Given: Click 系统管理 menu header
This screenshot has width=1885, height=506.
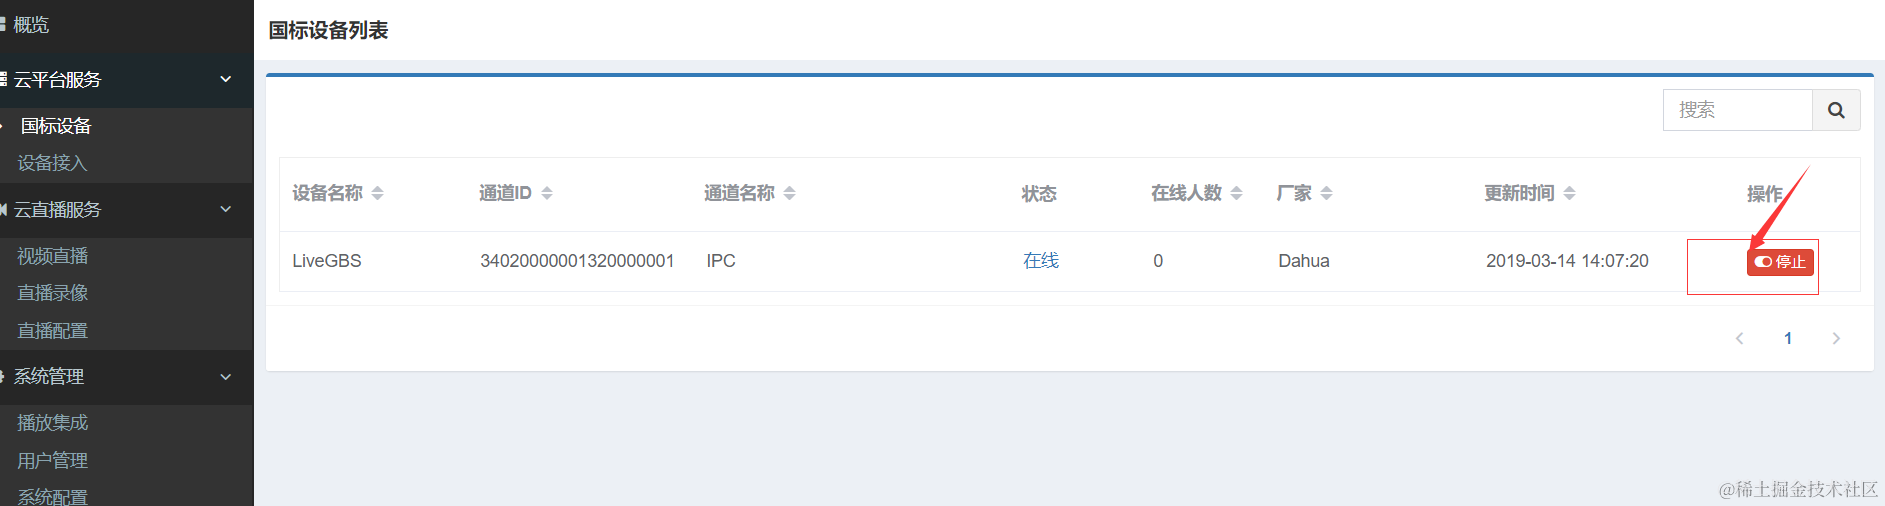Looking at the screenshot, I should (127, 377).
